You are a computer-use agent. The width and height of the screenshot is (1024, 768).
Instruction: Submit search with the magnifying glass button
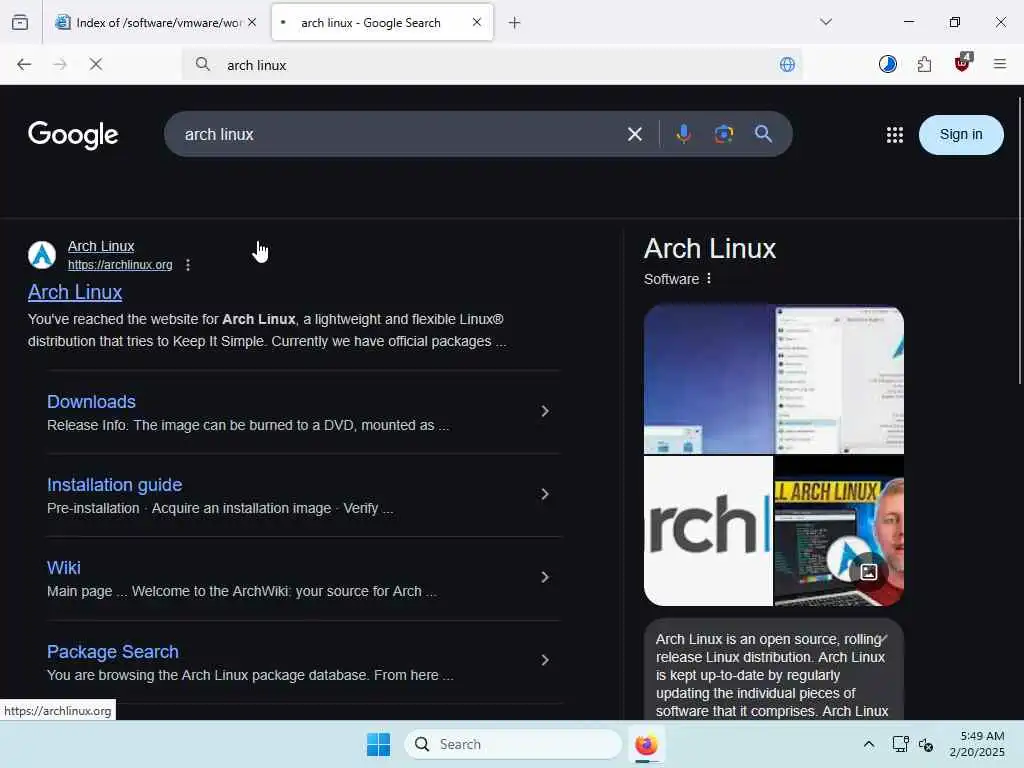(763, 134)
